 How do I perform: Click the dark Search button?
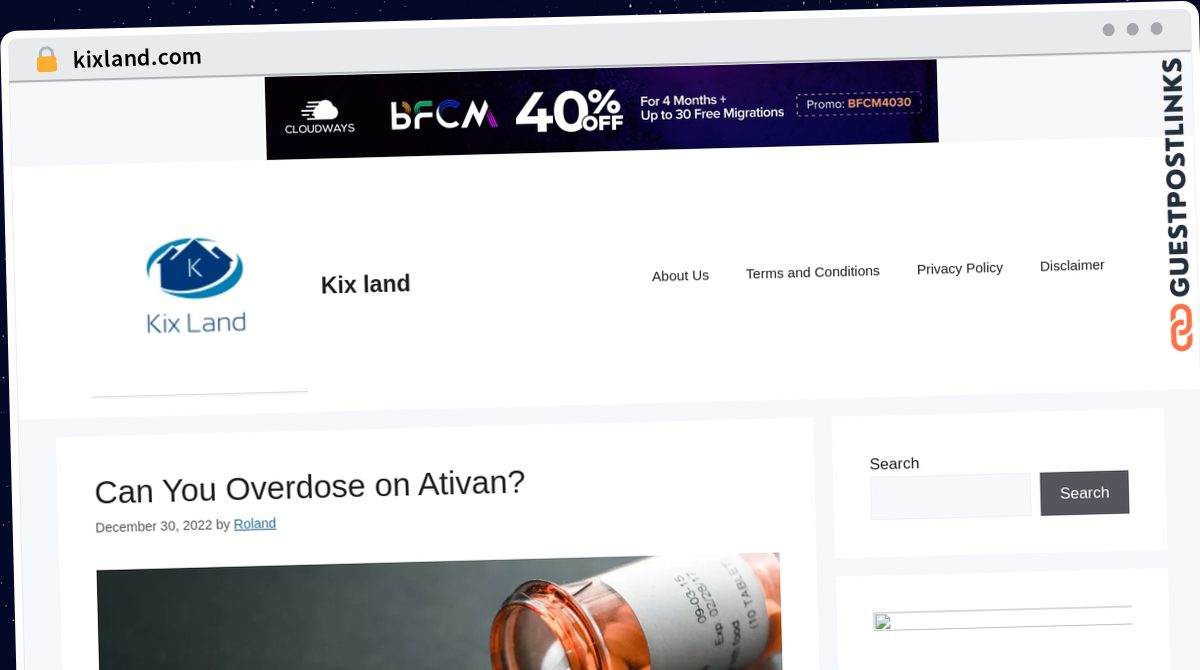click(1084, 493)
